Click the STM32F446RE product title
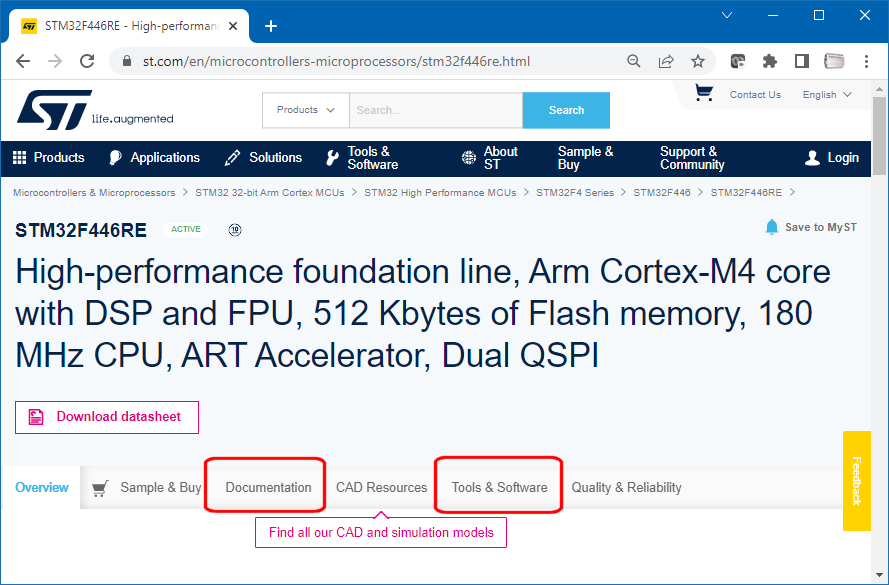 [81, 230]
